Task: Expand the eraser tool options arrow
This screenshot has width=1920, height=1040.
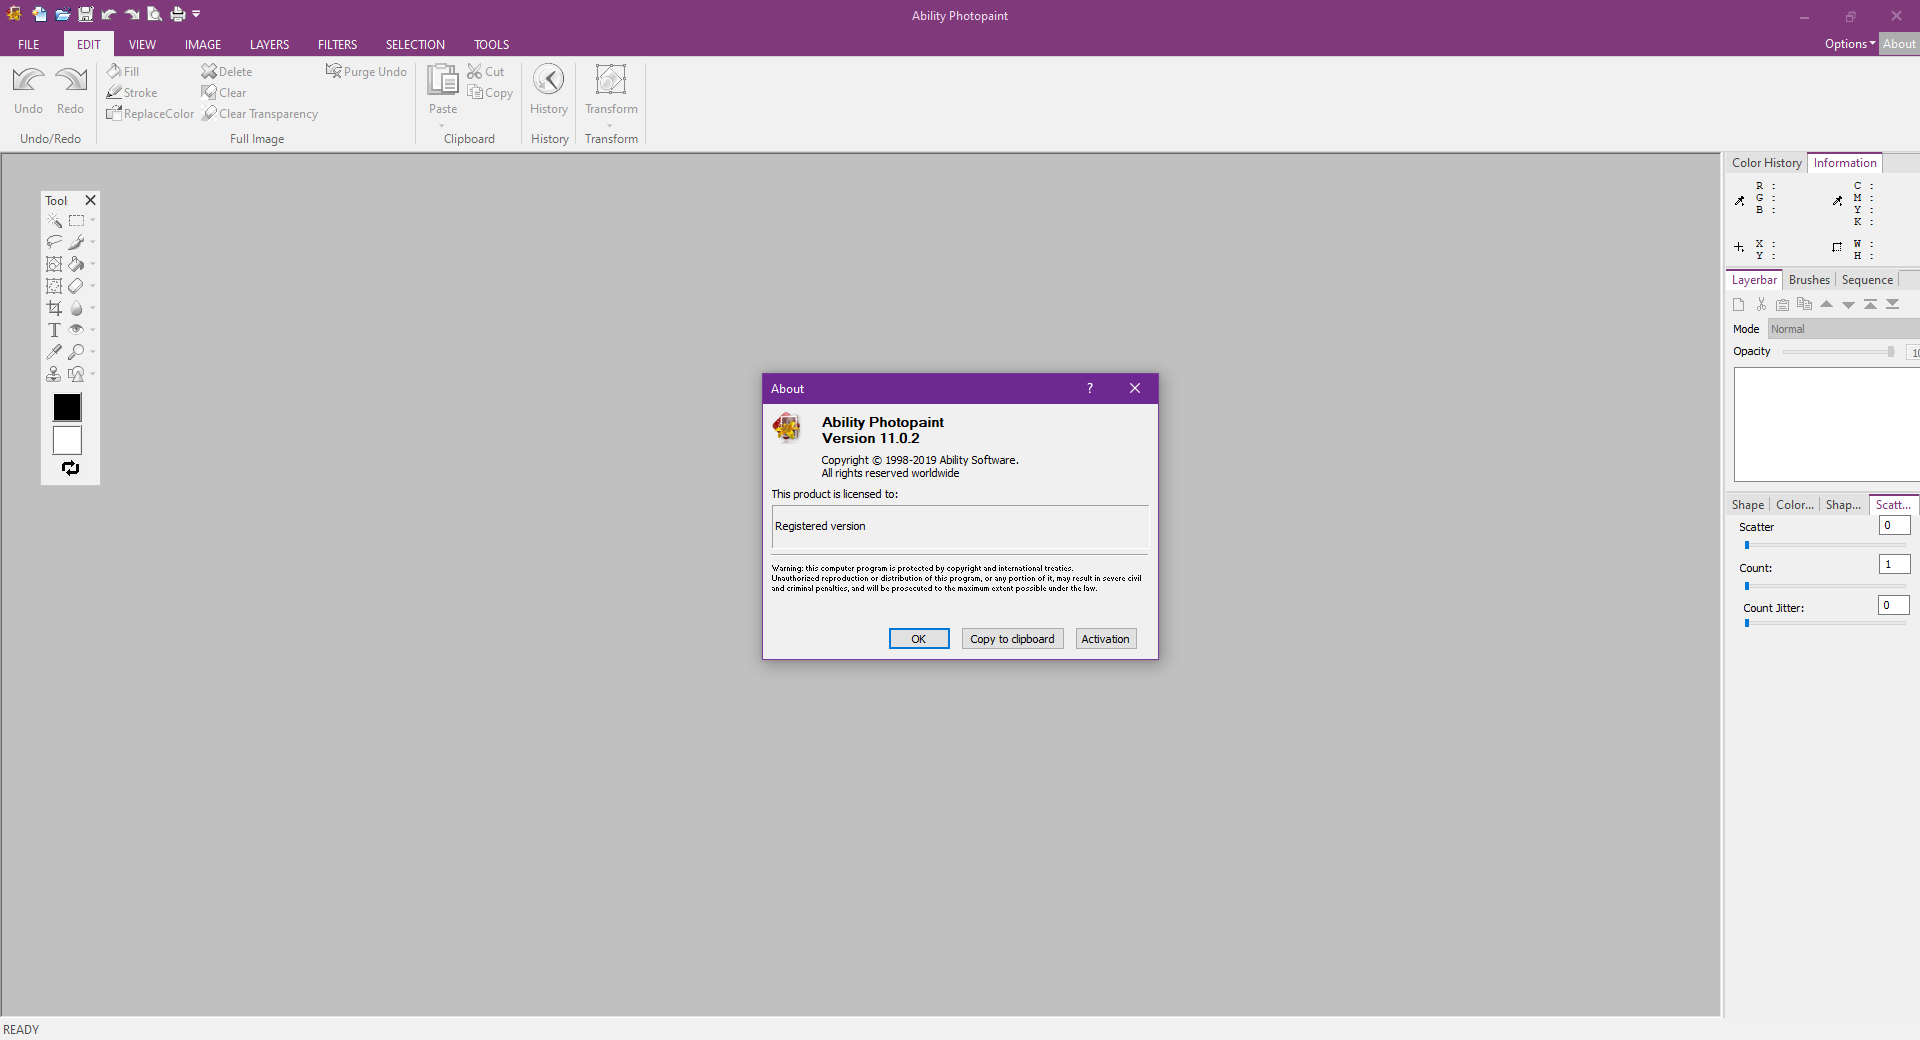Action: [93, 286]
